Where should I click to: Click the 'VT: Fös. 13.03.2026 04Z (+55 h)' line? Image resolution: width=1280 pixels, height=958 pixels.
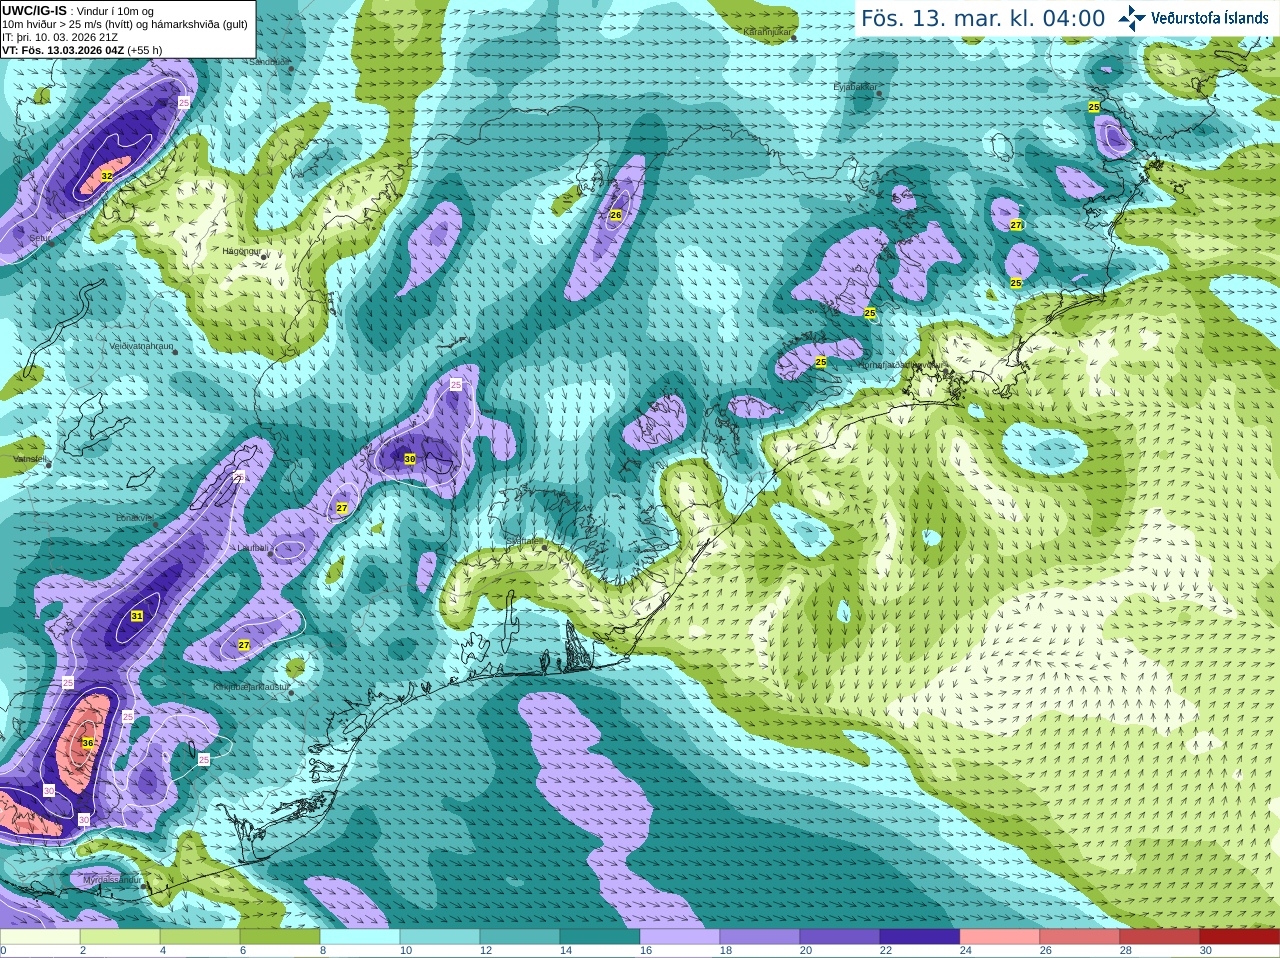82,50
